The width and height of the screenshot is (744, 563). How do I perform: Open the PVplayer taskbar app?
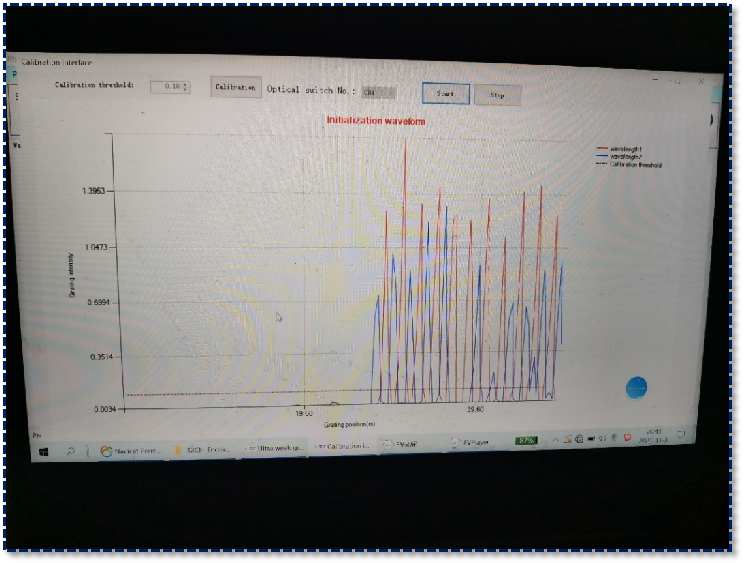pyautogui.click(x=470, y=443)
